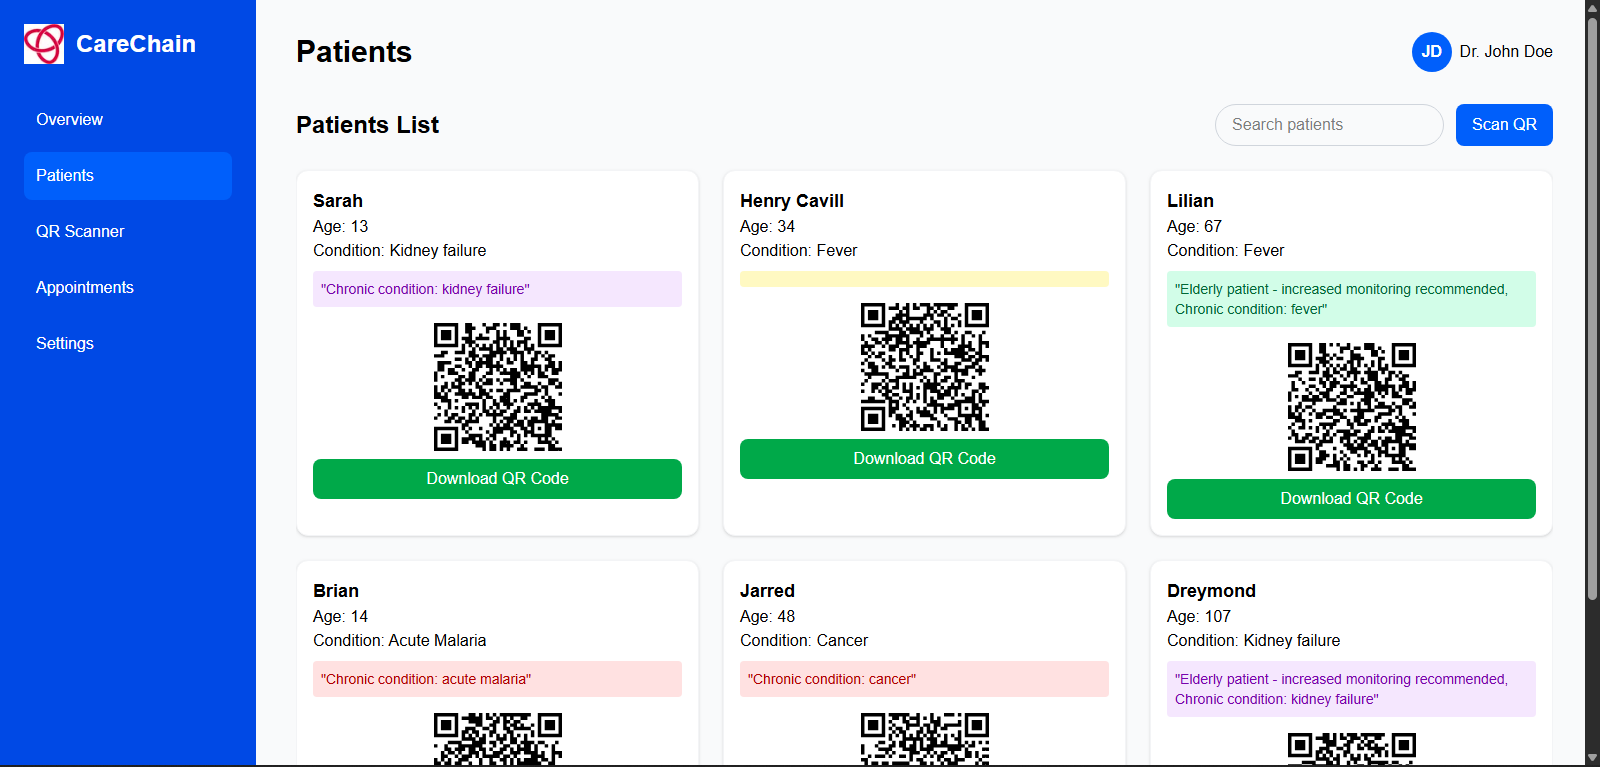Click the scrollbar up arrow

1592,7
